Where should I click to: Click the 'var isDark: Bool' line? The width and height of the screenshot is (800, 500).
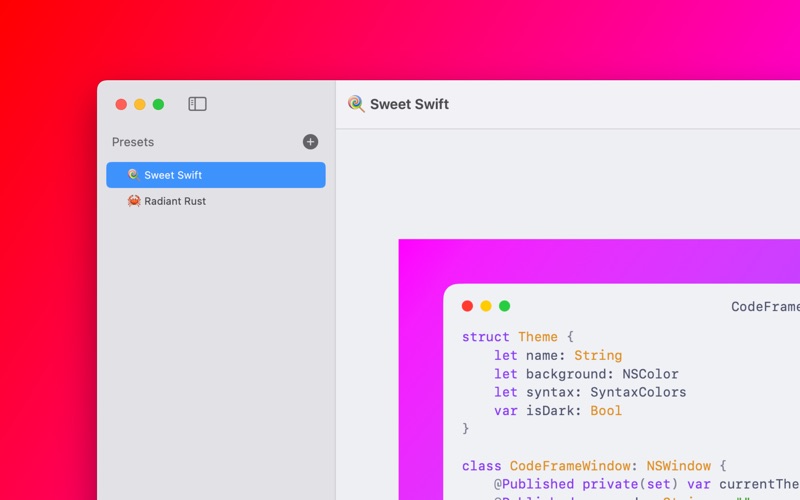click(558, 411)
